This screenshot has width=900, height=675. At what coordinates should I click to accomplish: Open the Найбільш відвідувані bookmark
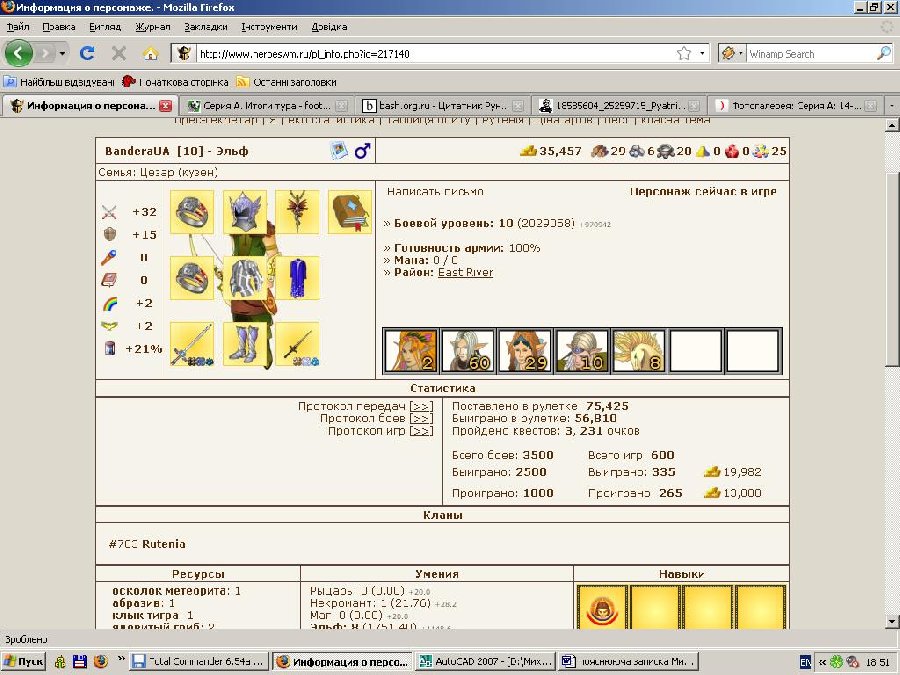coord(60,82)
